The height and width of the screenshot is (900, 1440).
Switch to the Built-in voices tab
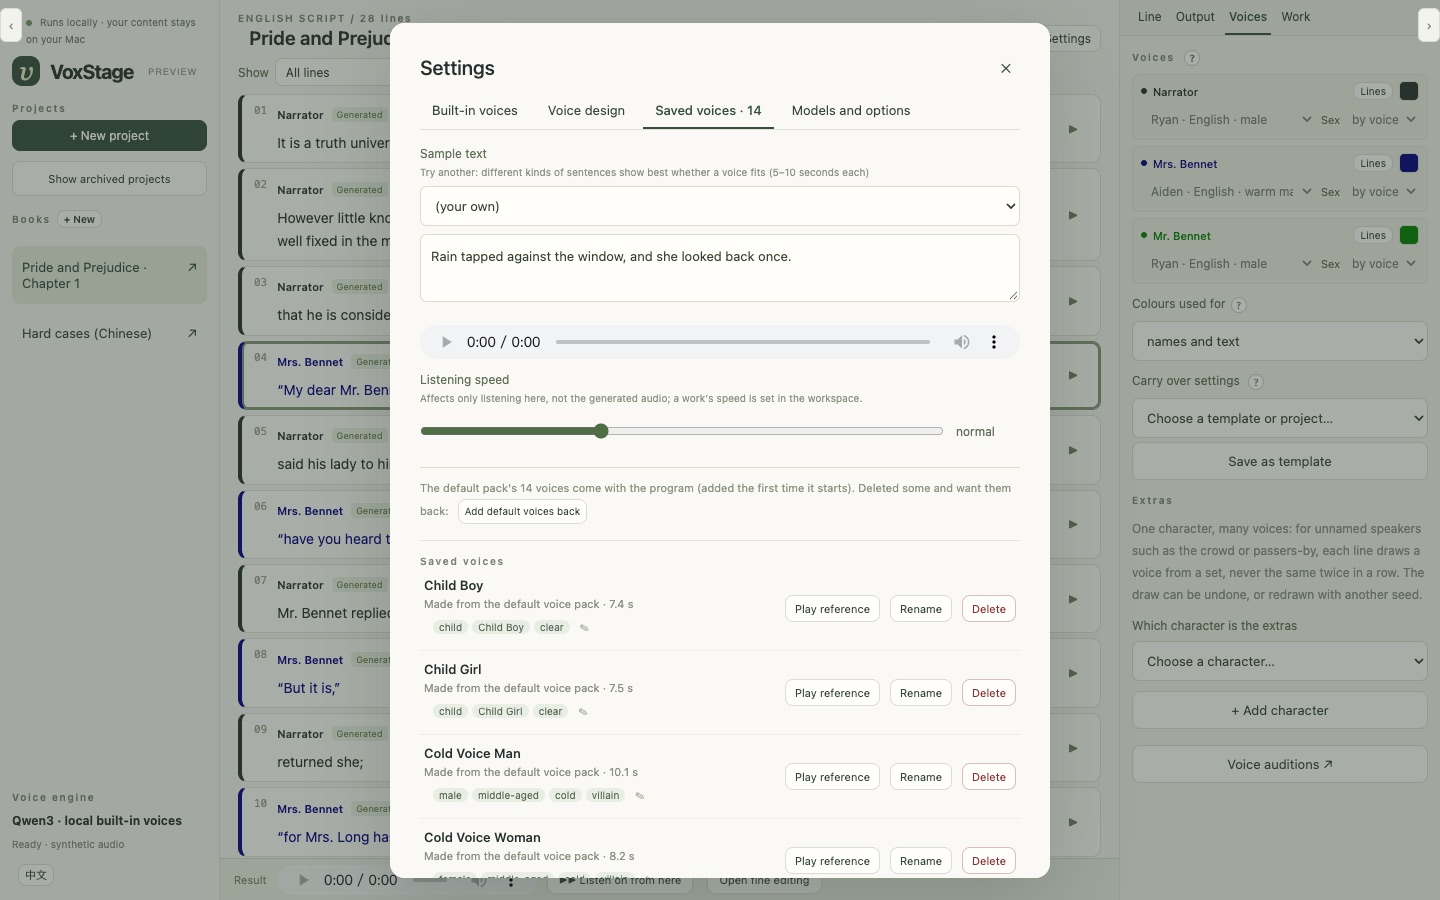coord(475,111)
